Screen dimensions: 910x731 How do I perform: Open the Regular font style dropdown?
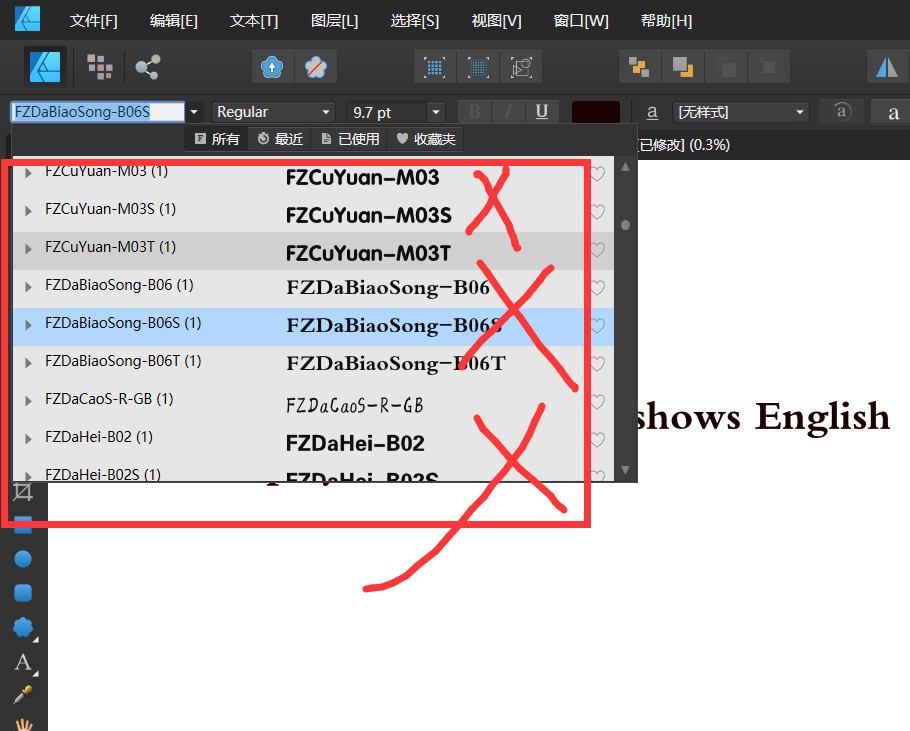[274, 112]
